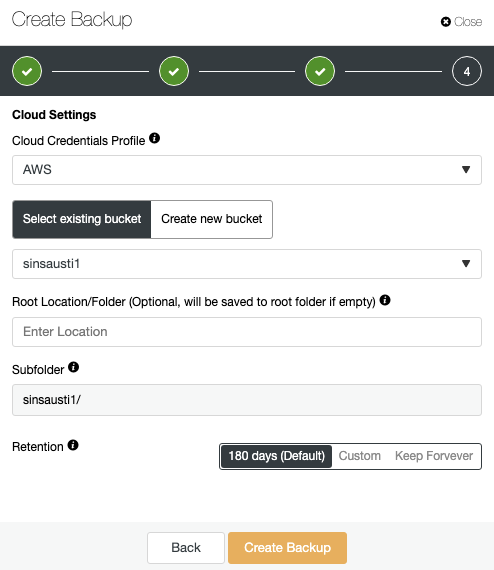Select the 180 days (Default) retention

(276, 456)
